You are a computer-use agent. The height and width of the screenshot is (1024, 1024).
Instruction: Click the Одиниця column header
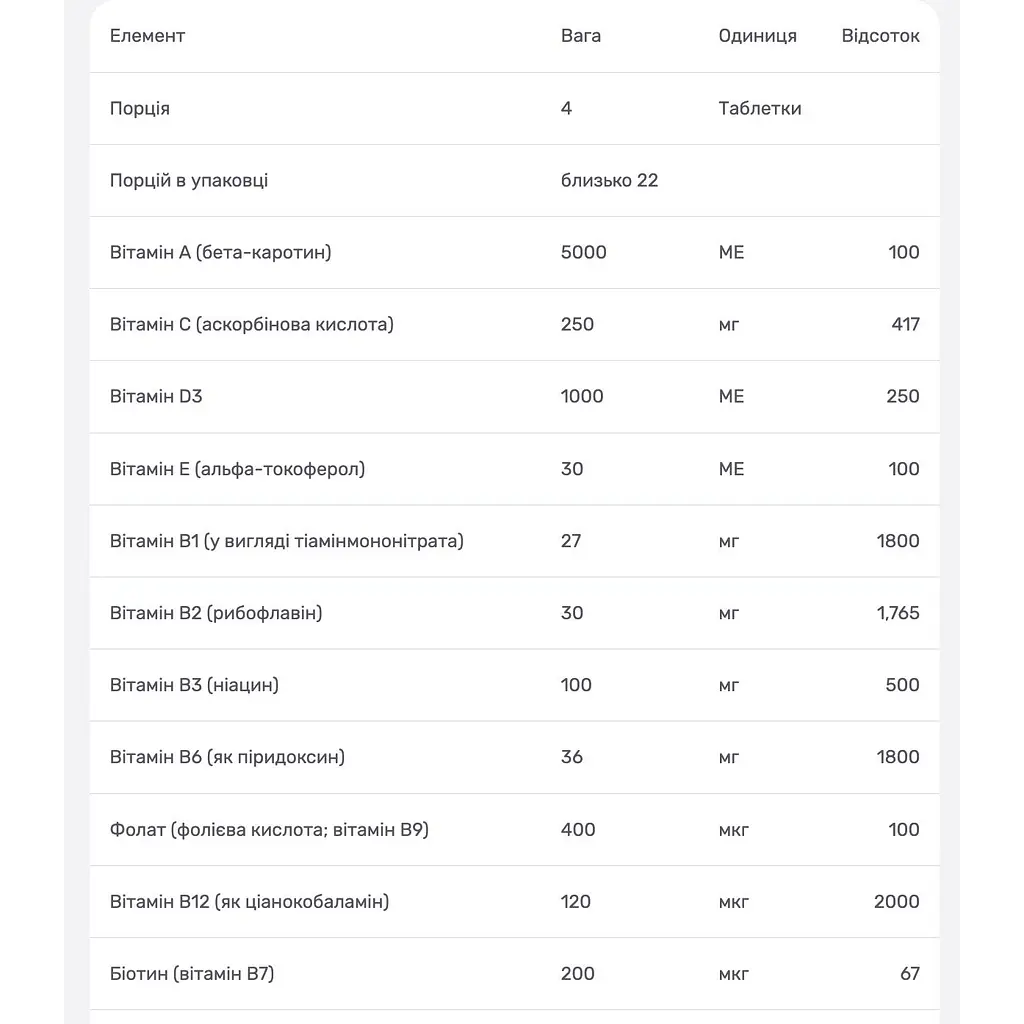click(x=758, y=36)
